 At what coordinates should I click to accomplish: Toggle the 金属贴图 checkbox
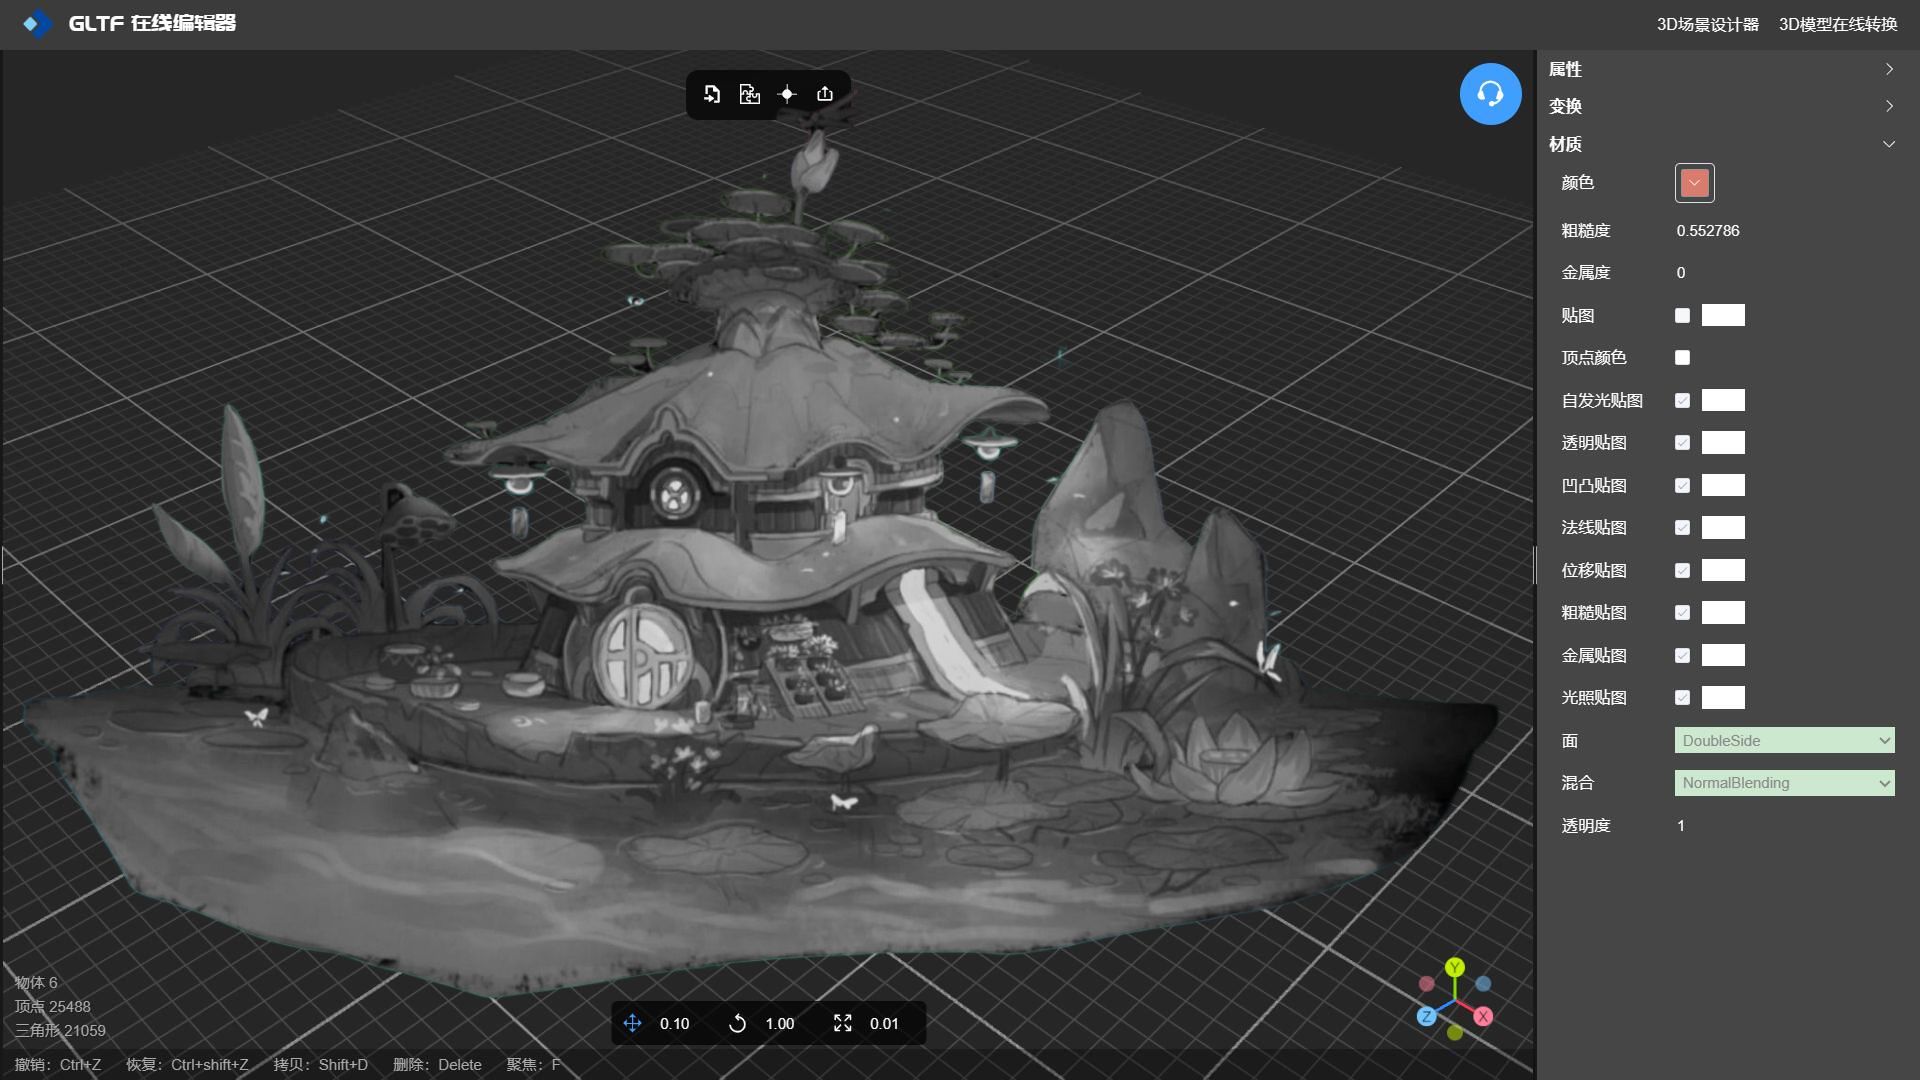coord(1682,655)
